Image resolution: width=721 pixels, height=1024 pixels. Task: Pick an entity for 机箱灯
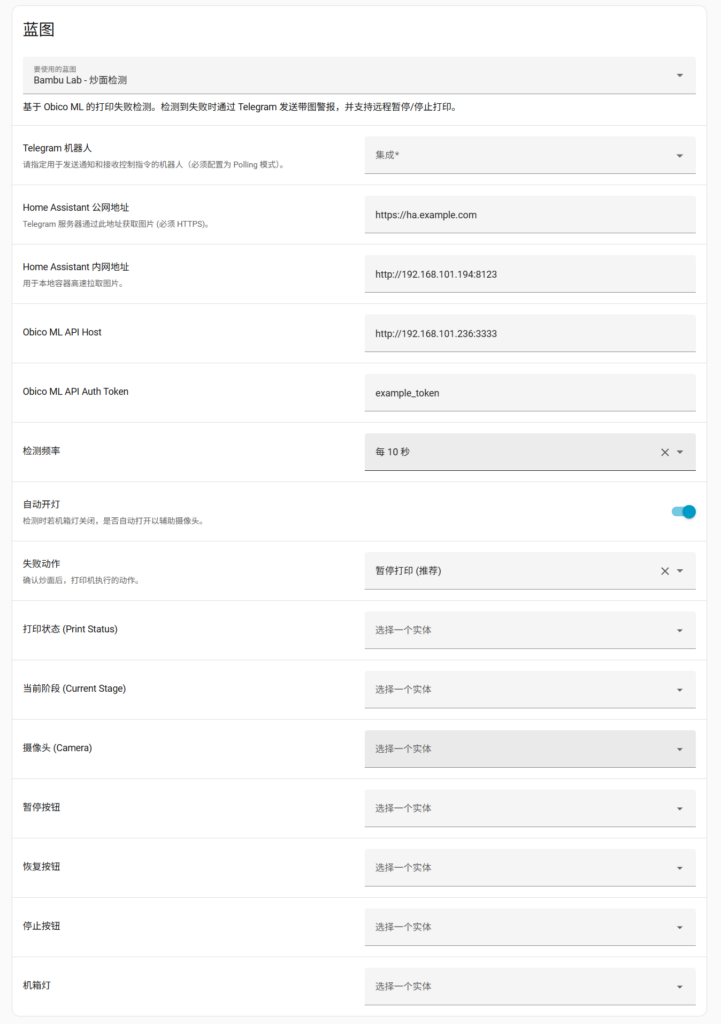[529, 986]
